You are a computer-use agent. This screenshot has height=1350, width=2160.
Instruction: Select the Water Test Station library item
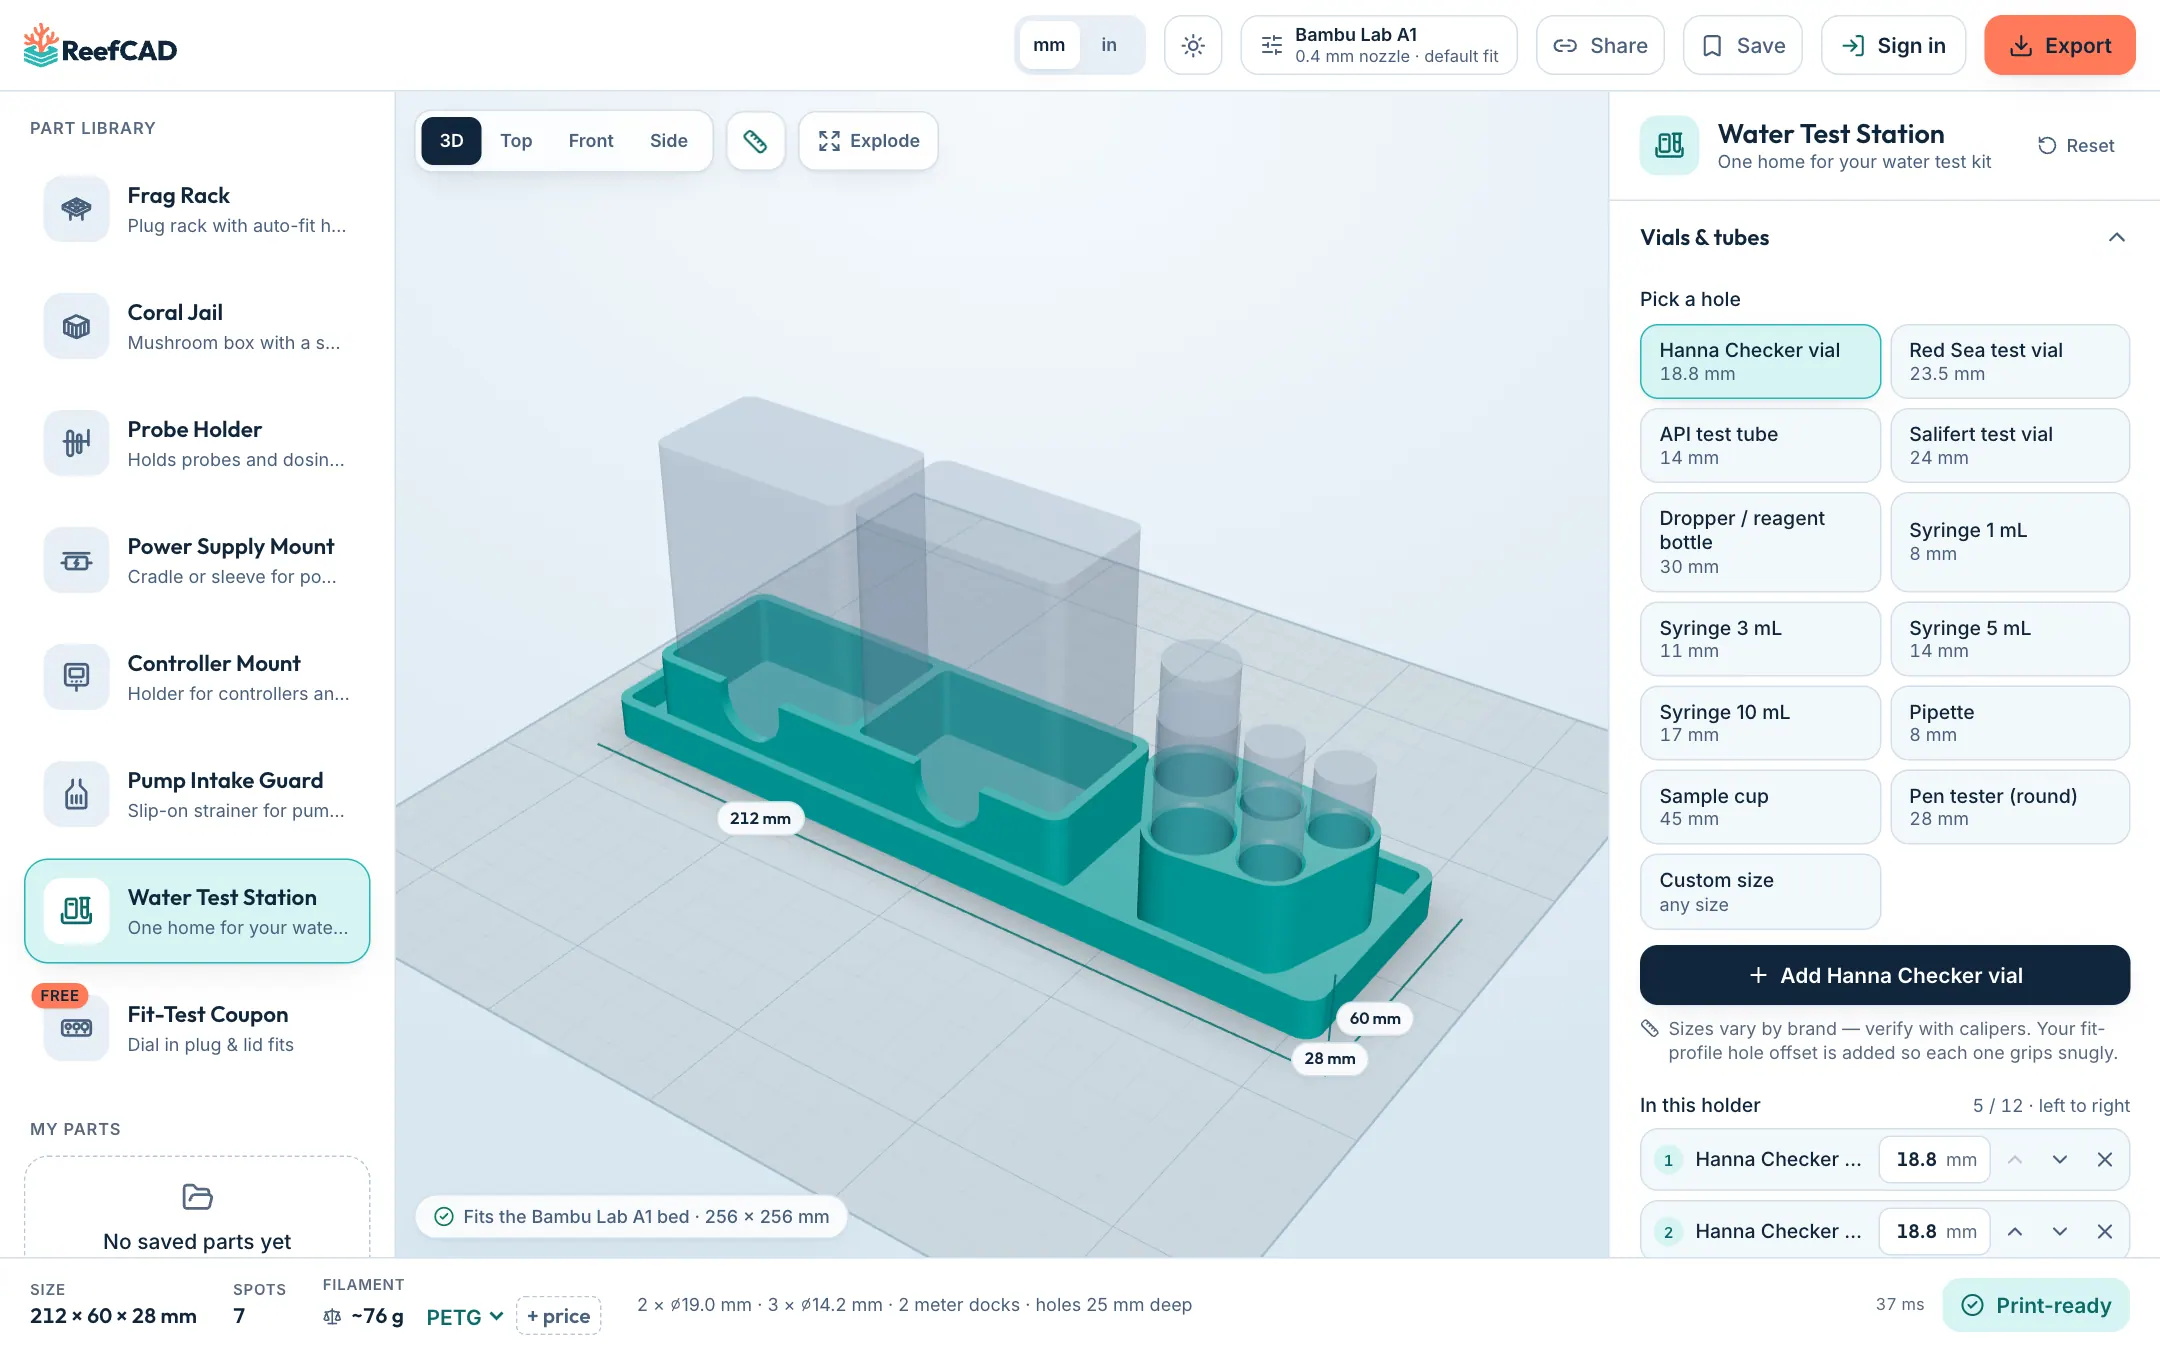coord(197,911)
